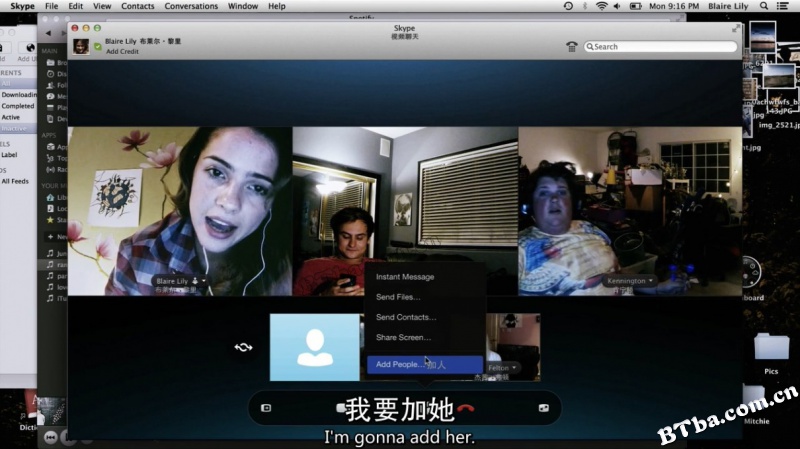Screen dimensions: 800x449
Task: Enter full screen via Skype window's corner arrows
Action: click(x=736, y=29)
